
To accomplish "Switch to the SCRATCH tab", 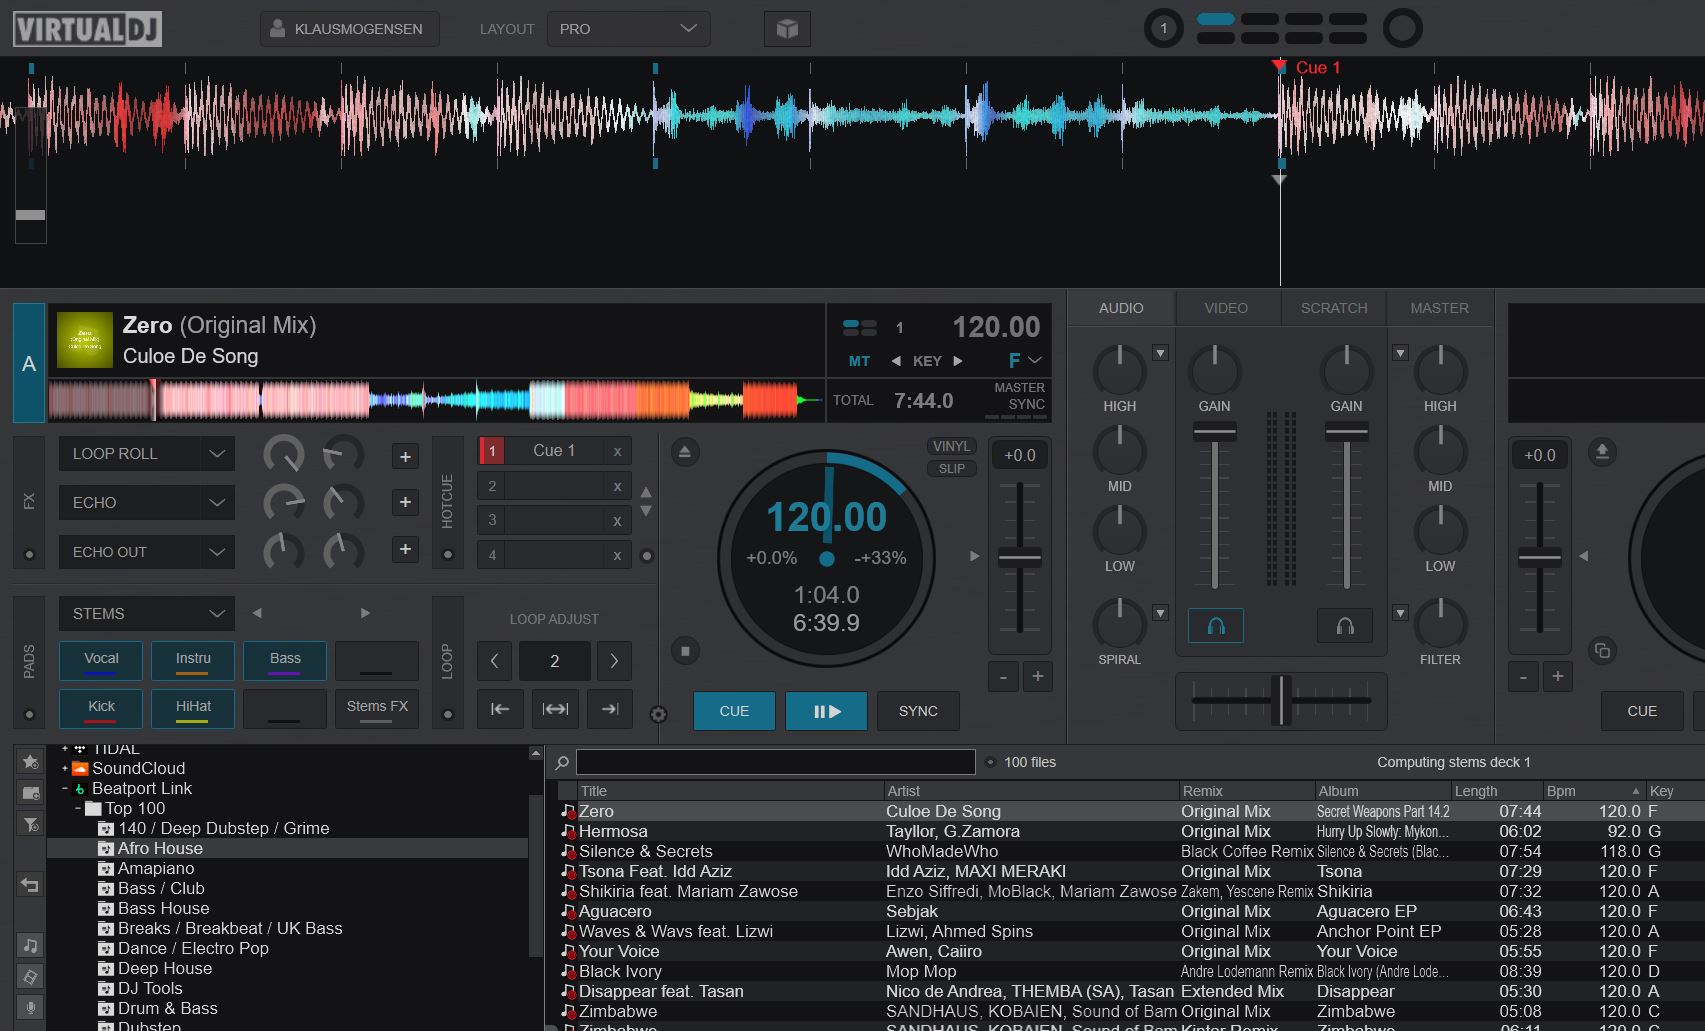I will pos(1333,307).
